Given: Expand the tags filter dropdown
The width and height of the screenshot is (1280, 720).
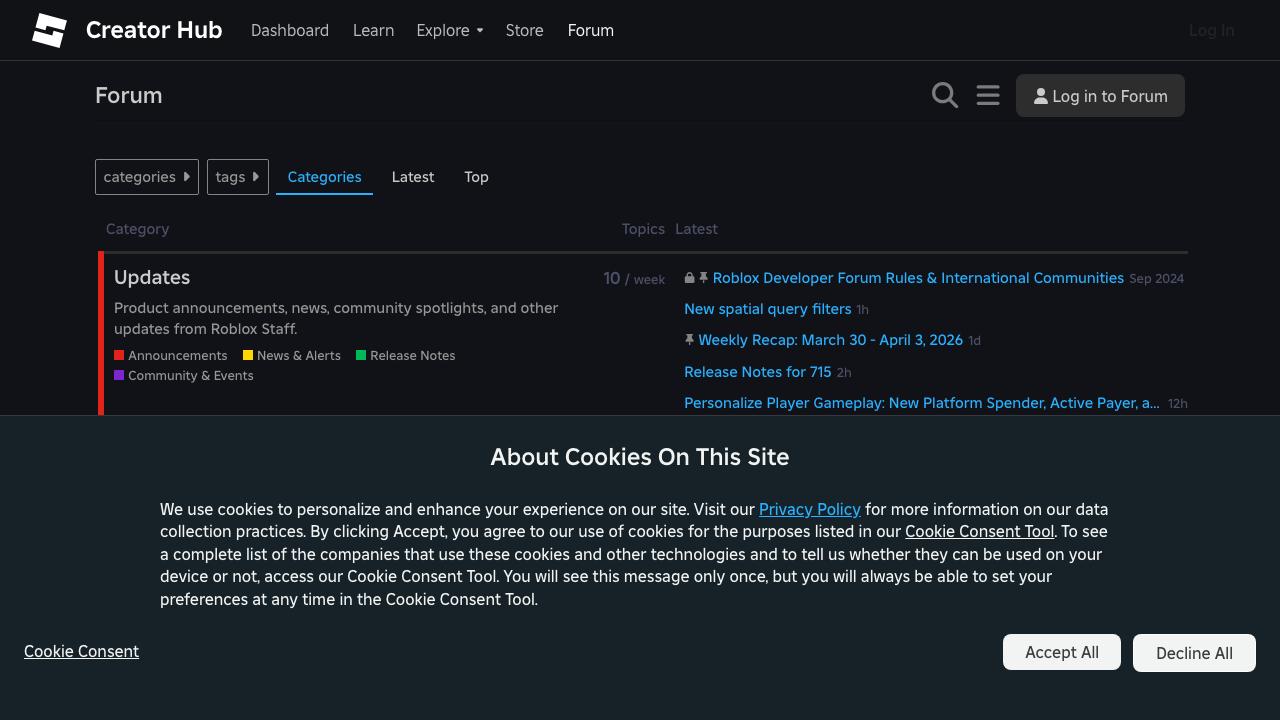Looking at the screenshot, I should point(237,177).
